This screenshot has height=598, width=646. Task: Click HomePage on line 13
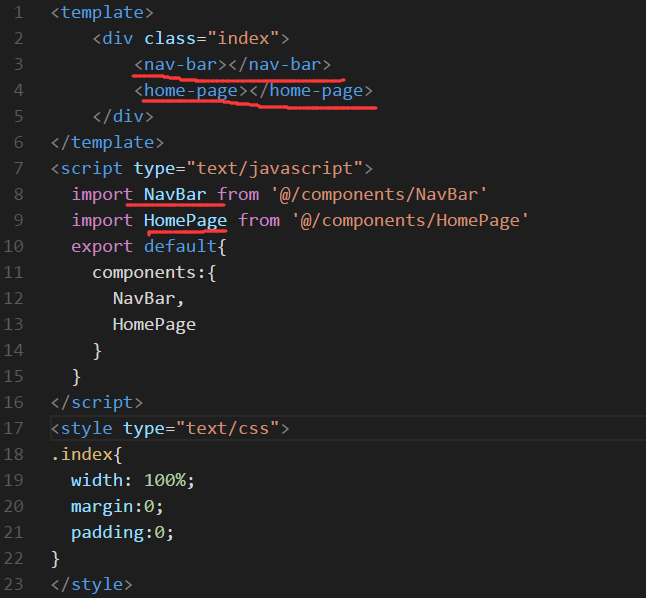click(x=154, y=324)
